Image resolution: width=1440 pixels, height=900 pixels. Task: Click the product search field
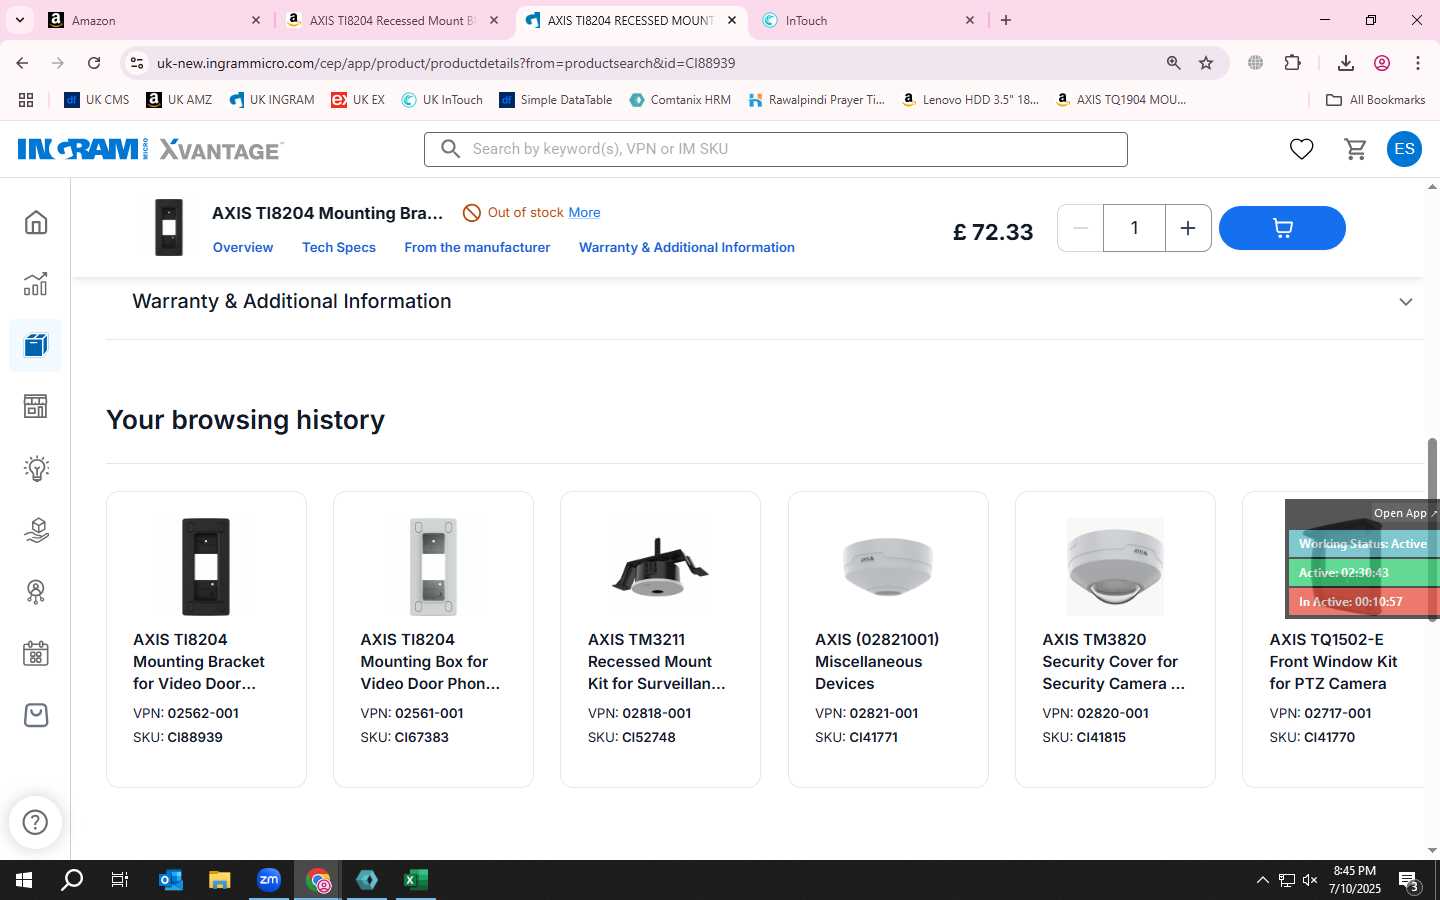[x=776, y=149]
